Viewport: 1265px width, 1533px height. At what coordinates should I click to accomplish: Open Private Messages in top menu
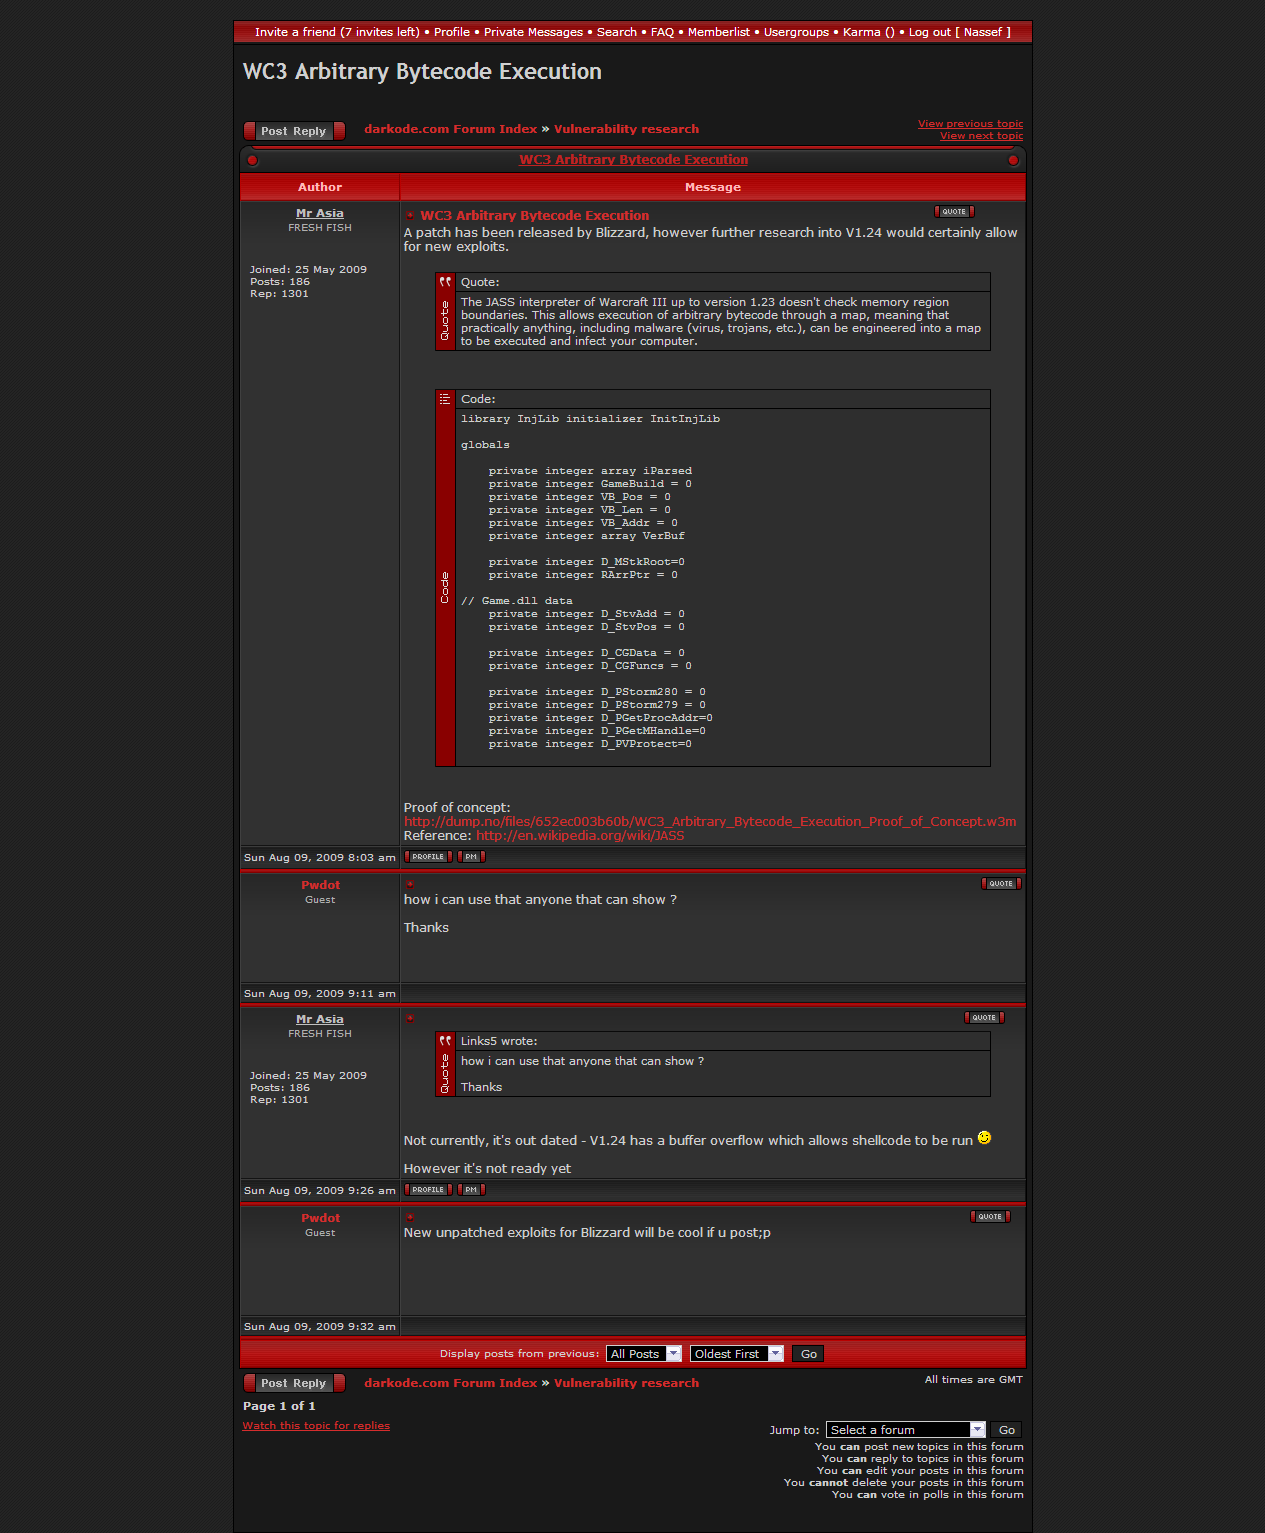533,32
